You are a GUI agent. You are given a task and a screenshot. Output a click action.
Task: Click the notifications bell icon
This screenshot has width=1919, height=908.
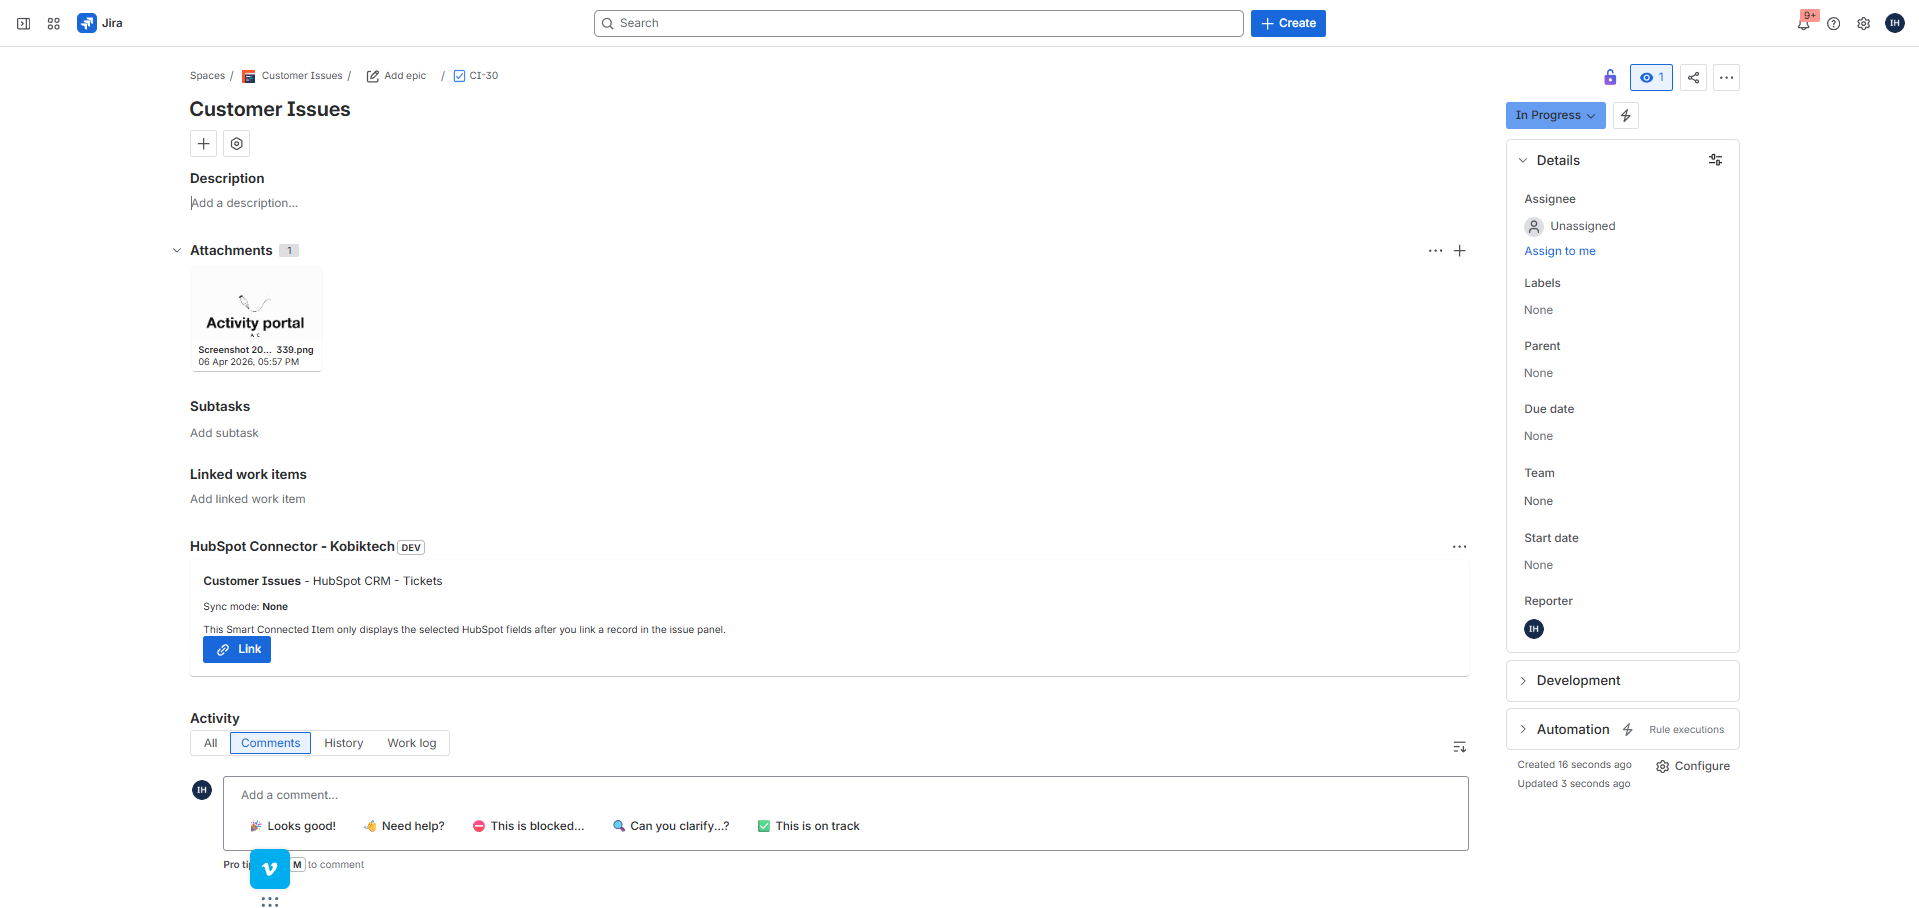coord(1804,22)
